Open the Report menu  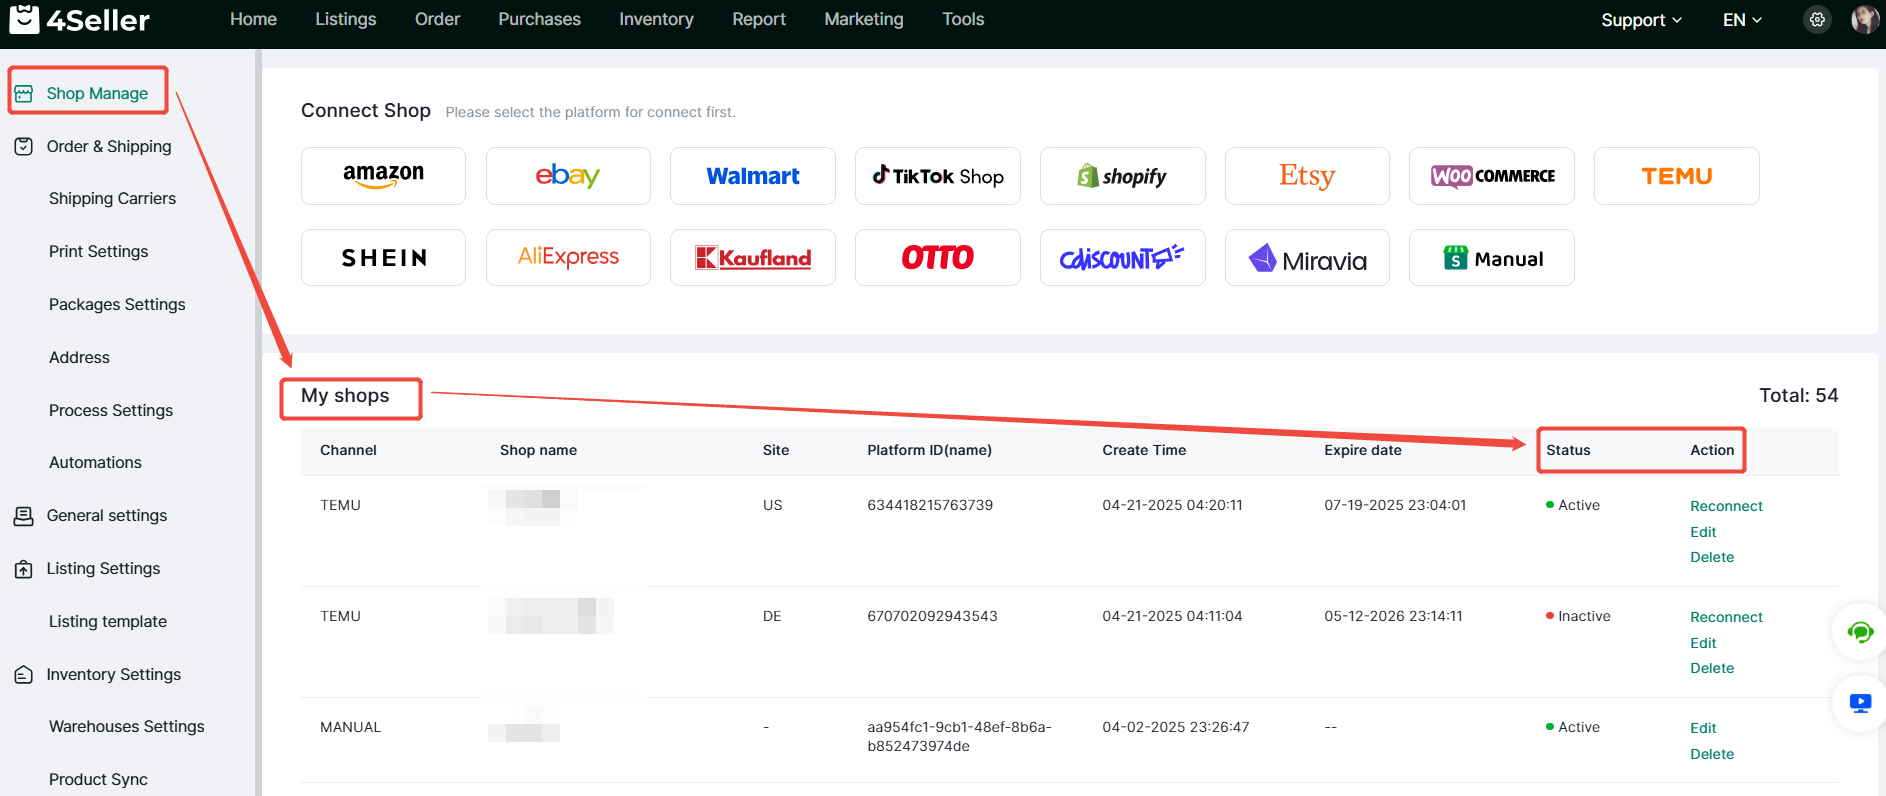[759, 19]
